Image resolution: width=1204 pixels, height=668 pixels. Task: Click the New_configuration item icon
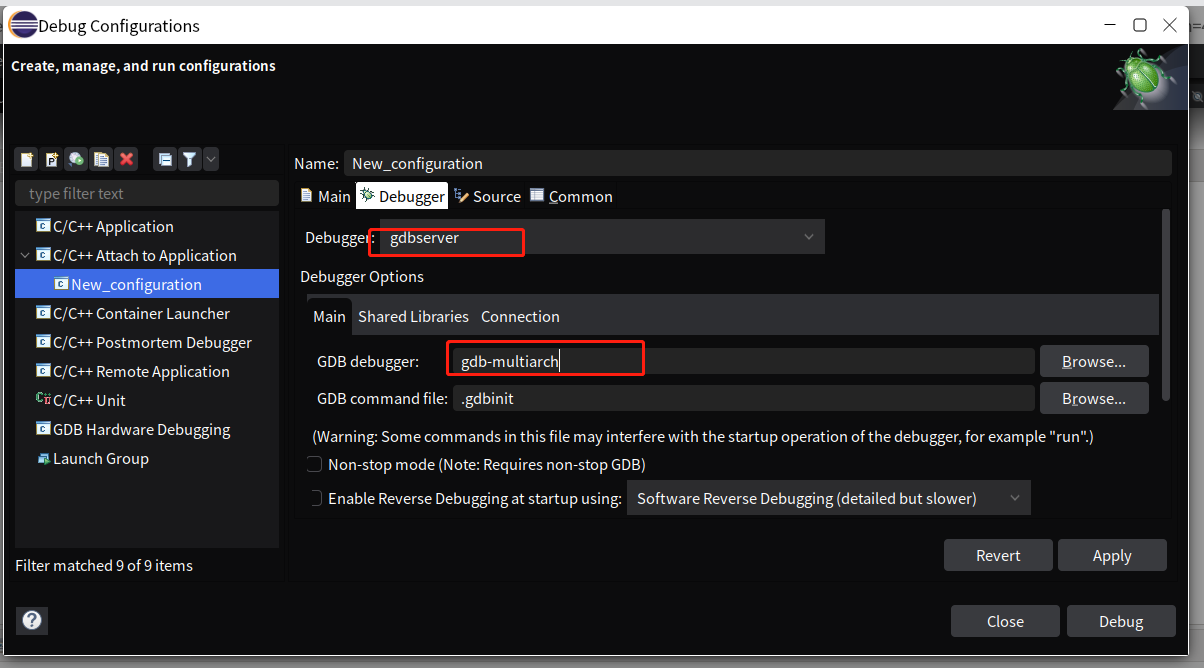tap(61, 284)
